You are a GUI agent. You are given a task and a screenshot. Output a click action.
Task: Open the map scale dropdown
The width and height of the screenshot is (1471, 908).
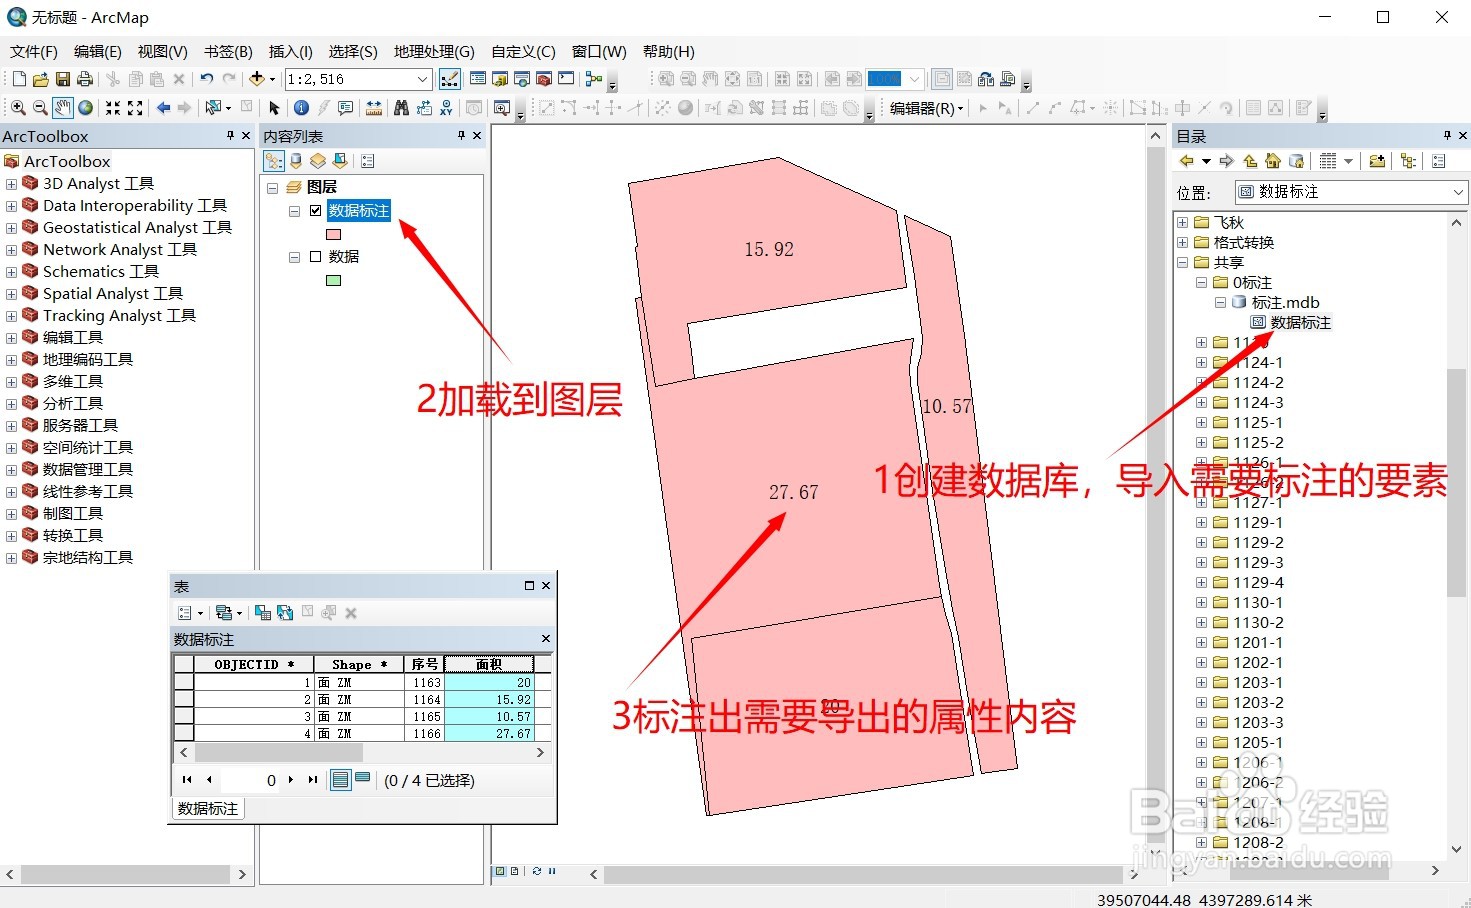click(x=423, y=79)
